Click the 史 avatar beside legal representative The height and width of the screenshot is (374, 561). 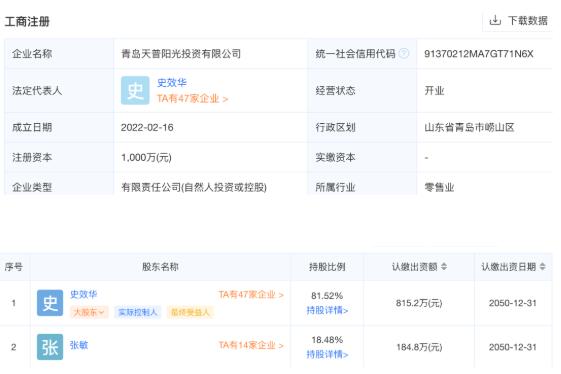pos(135,91)
